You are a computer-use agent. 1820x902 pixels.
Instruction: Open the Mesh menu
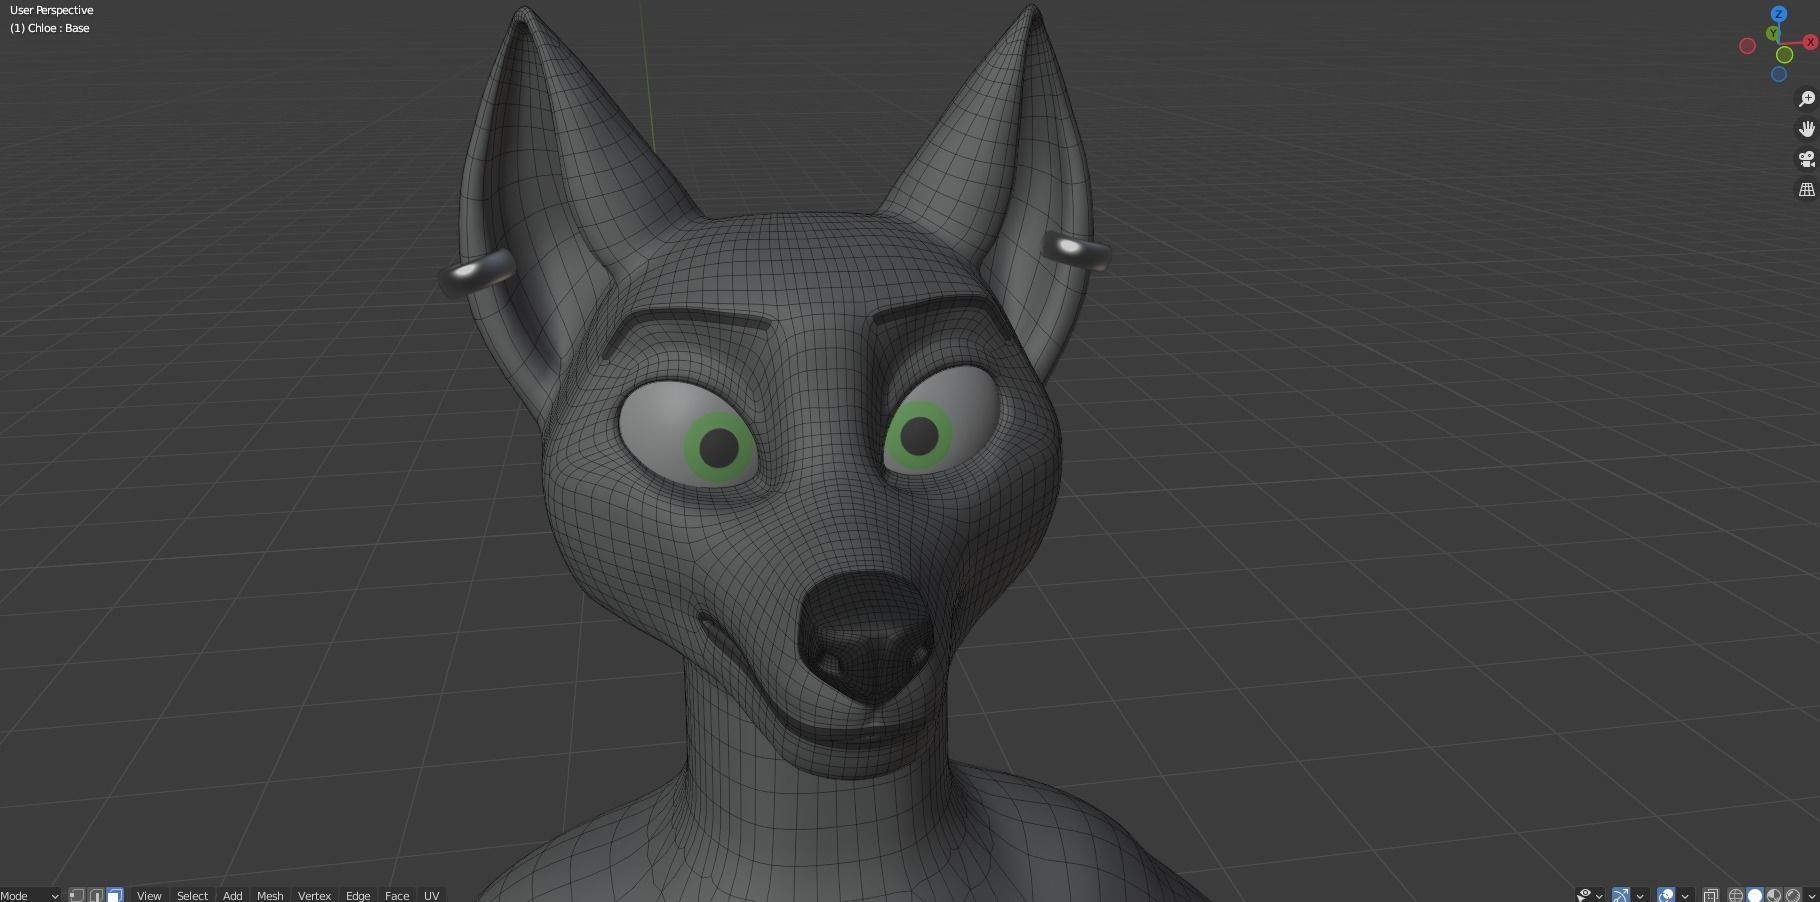[x=270, y=895]
